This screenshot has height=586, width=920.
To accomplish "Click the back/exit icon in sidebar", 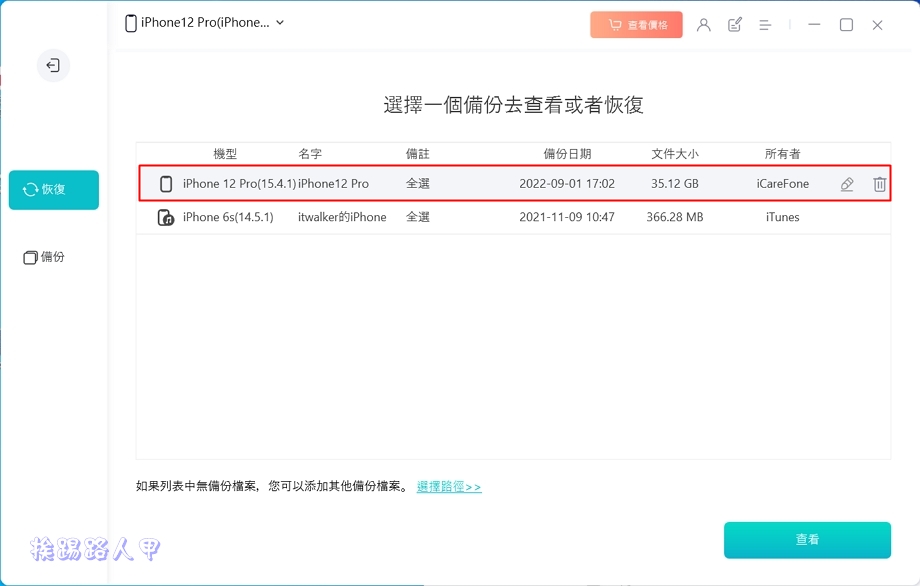I will coord(53,66).
